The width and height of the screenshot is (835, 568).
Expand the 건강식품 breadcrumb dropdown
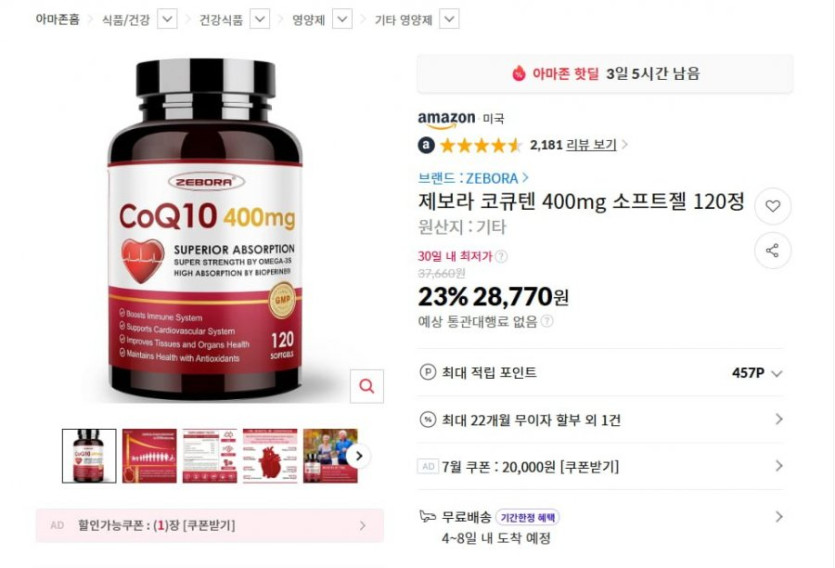pyautogui.click(x=260, y=20)
